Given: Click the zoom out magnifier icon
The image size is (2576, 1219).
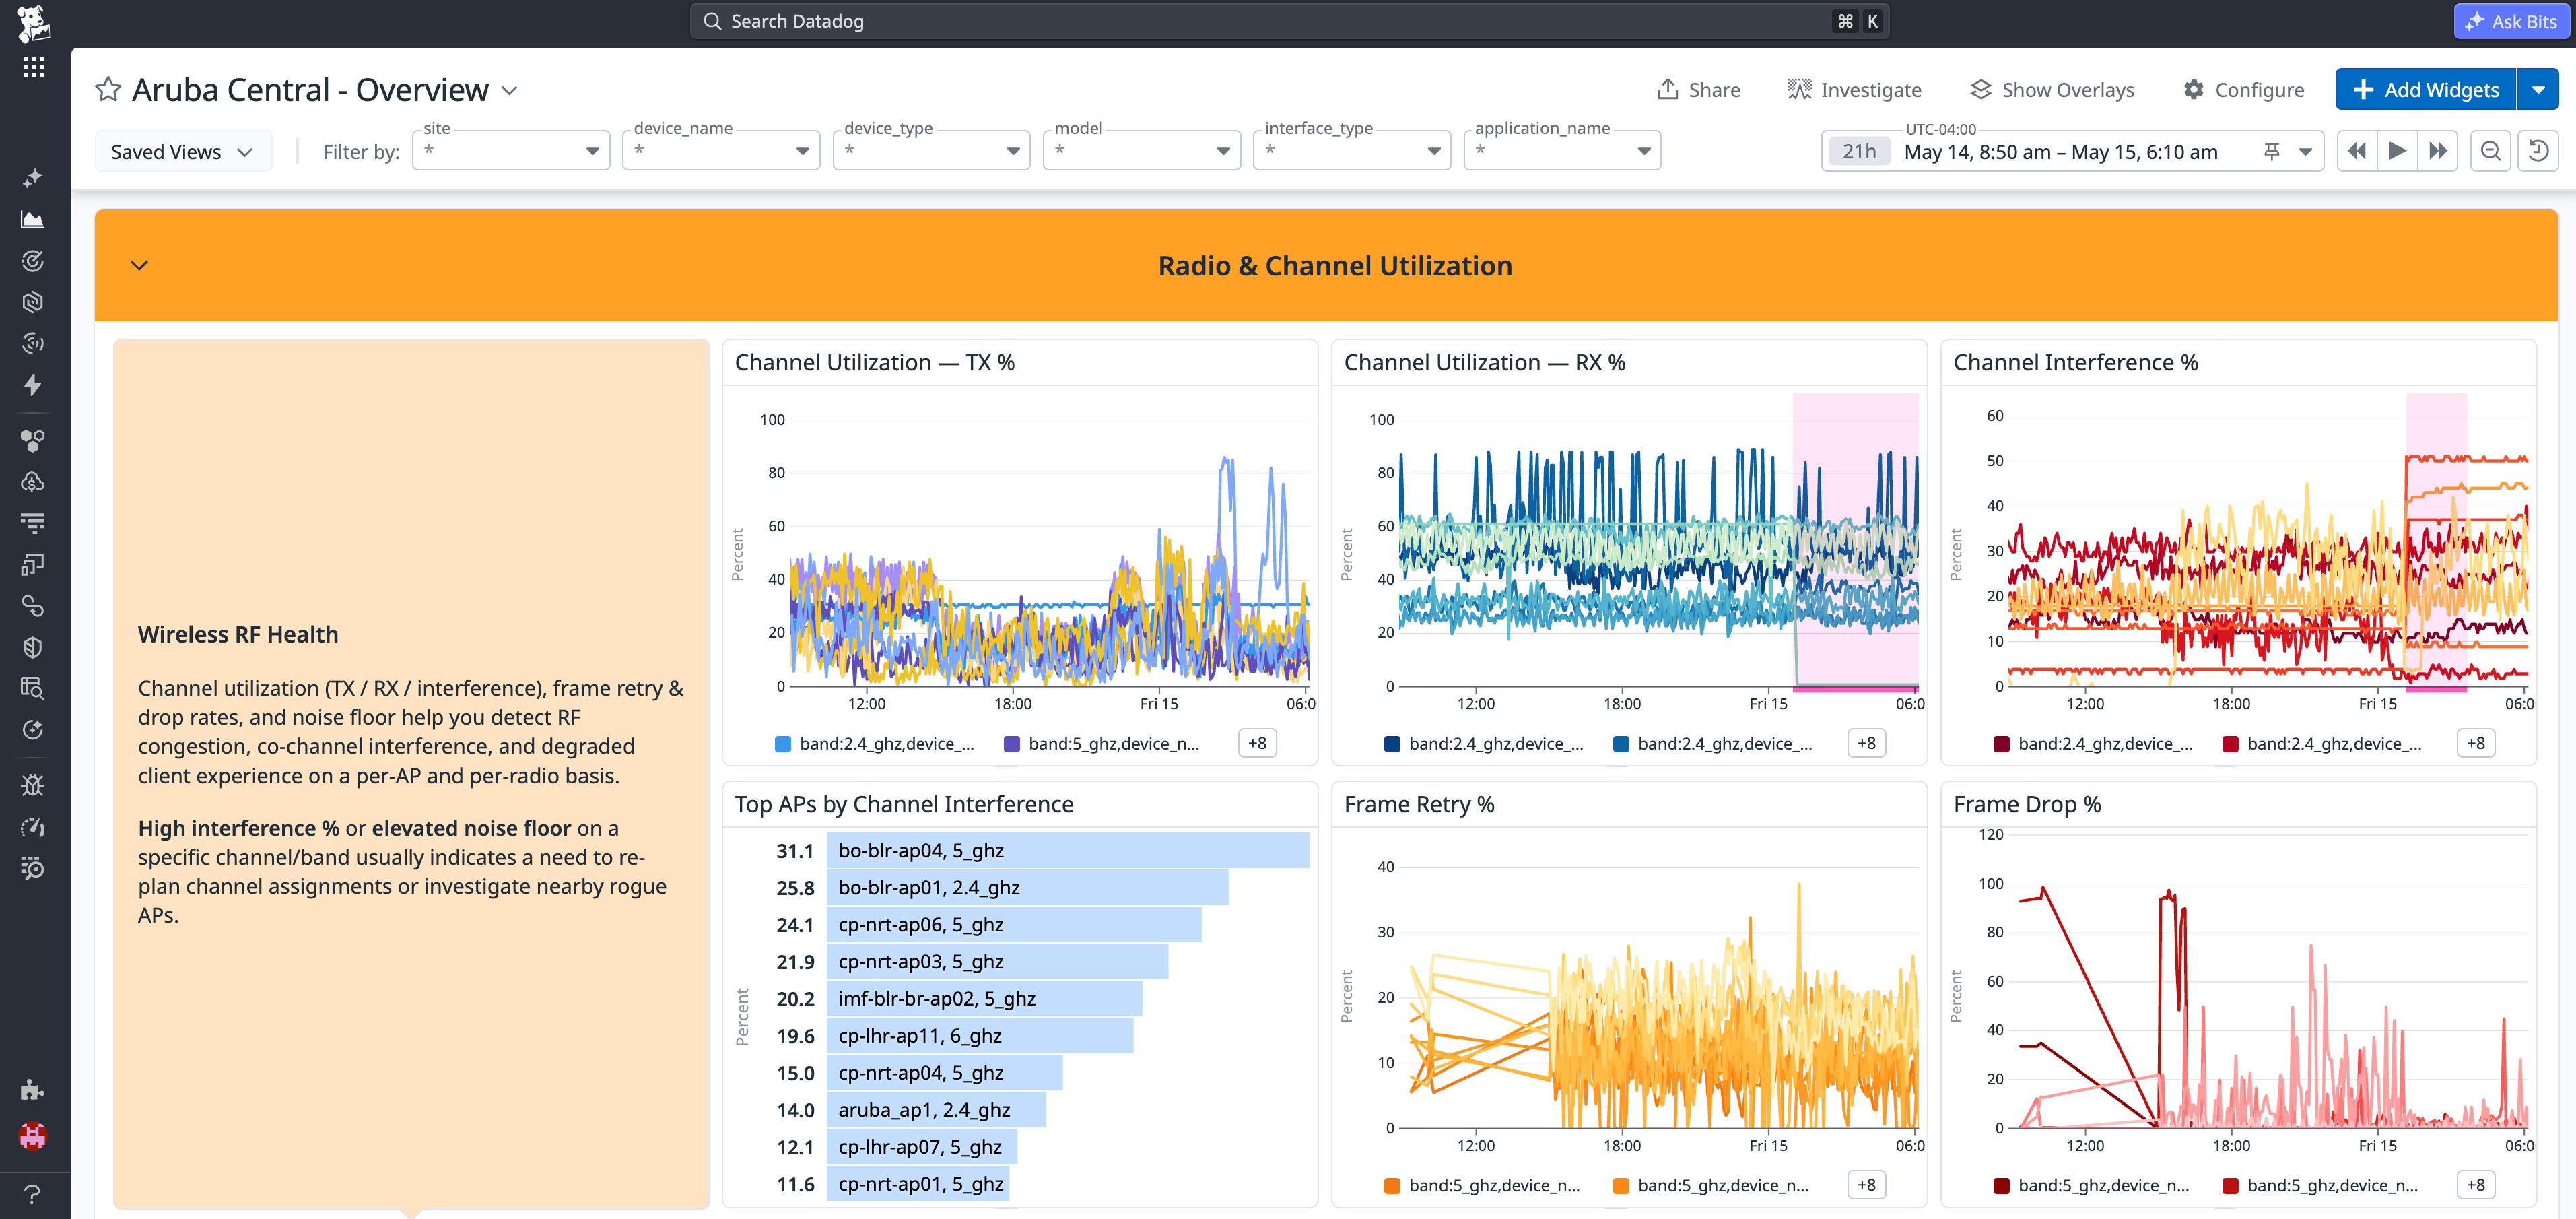Looking at the screenshot, I should coord(2491,151).
